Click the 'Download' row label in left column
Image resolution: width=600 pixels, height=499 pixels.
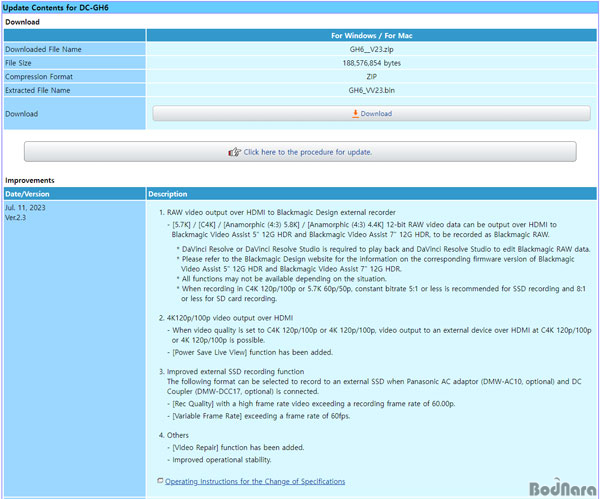click(21, 114)
